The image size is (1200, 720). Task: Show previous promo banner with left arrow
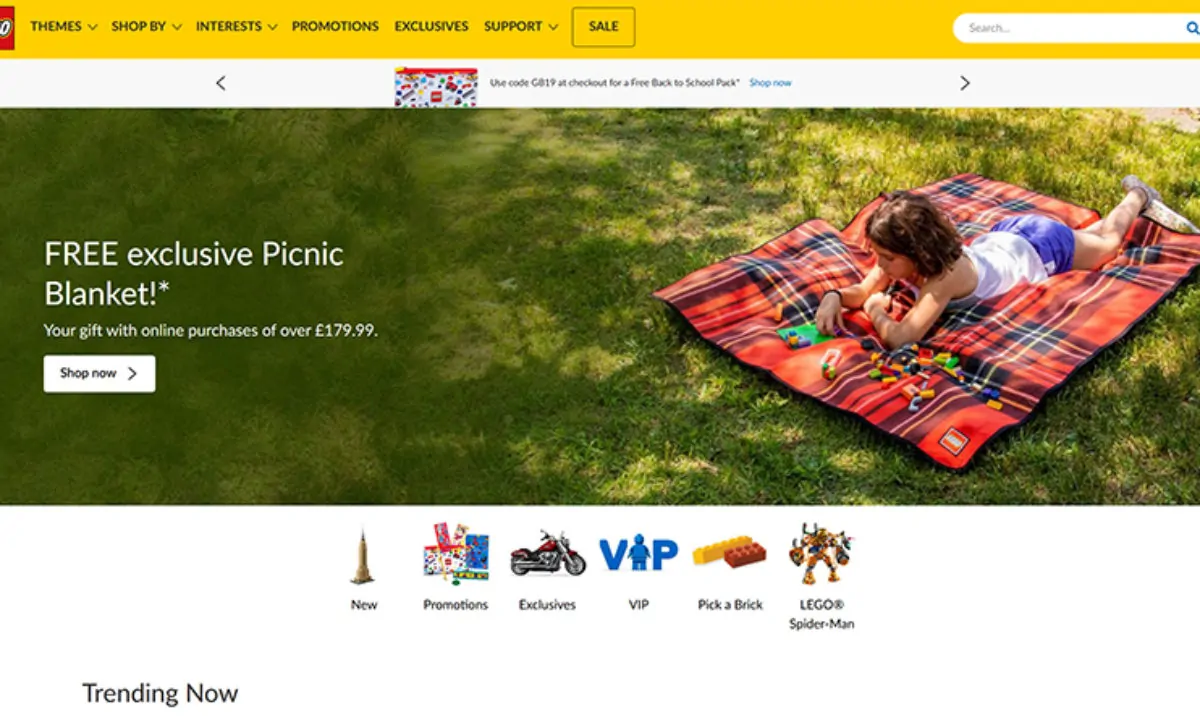221,83
